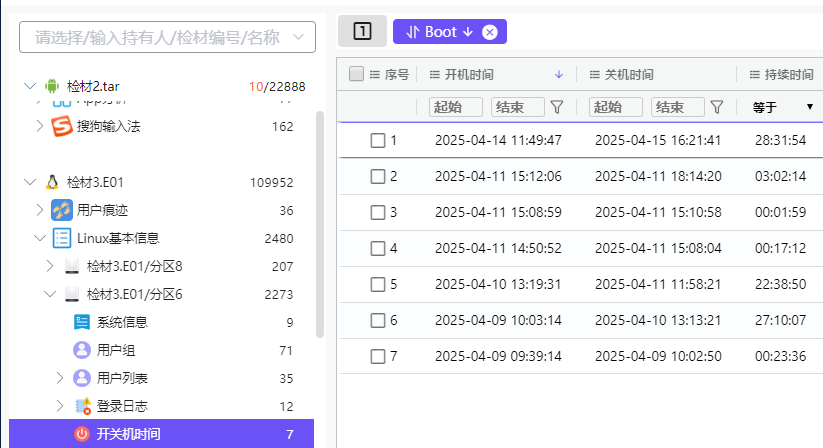Viewport: 823px width, 448px height.
Task: Open the 系统信息 icon item
Action: [82, 322]
